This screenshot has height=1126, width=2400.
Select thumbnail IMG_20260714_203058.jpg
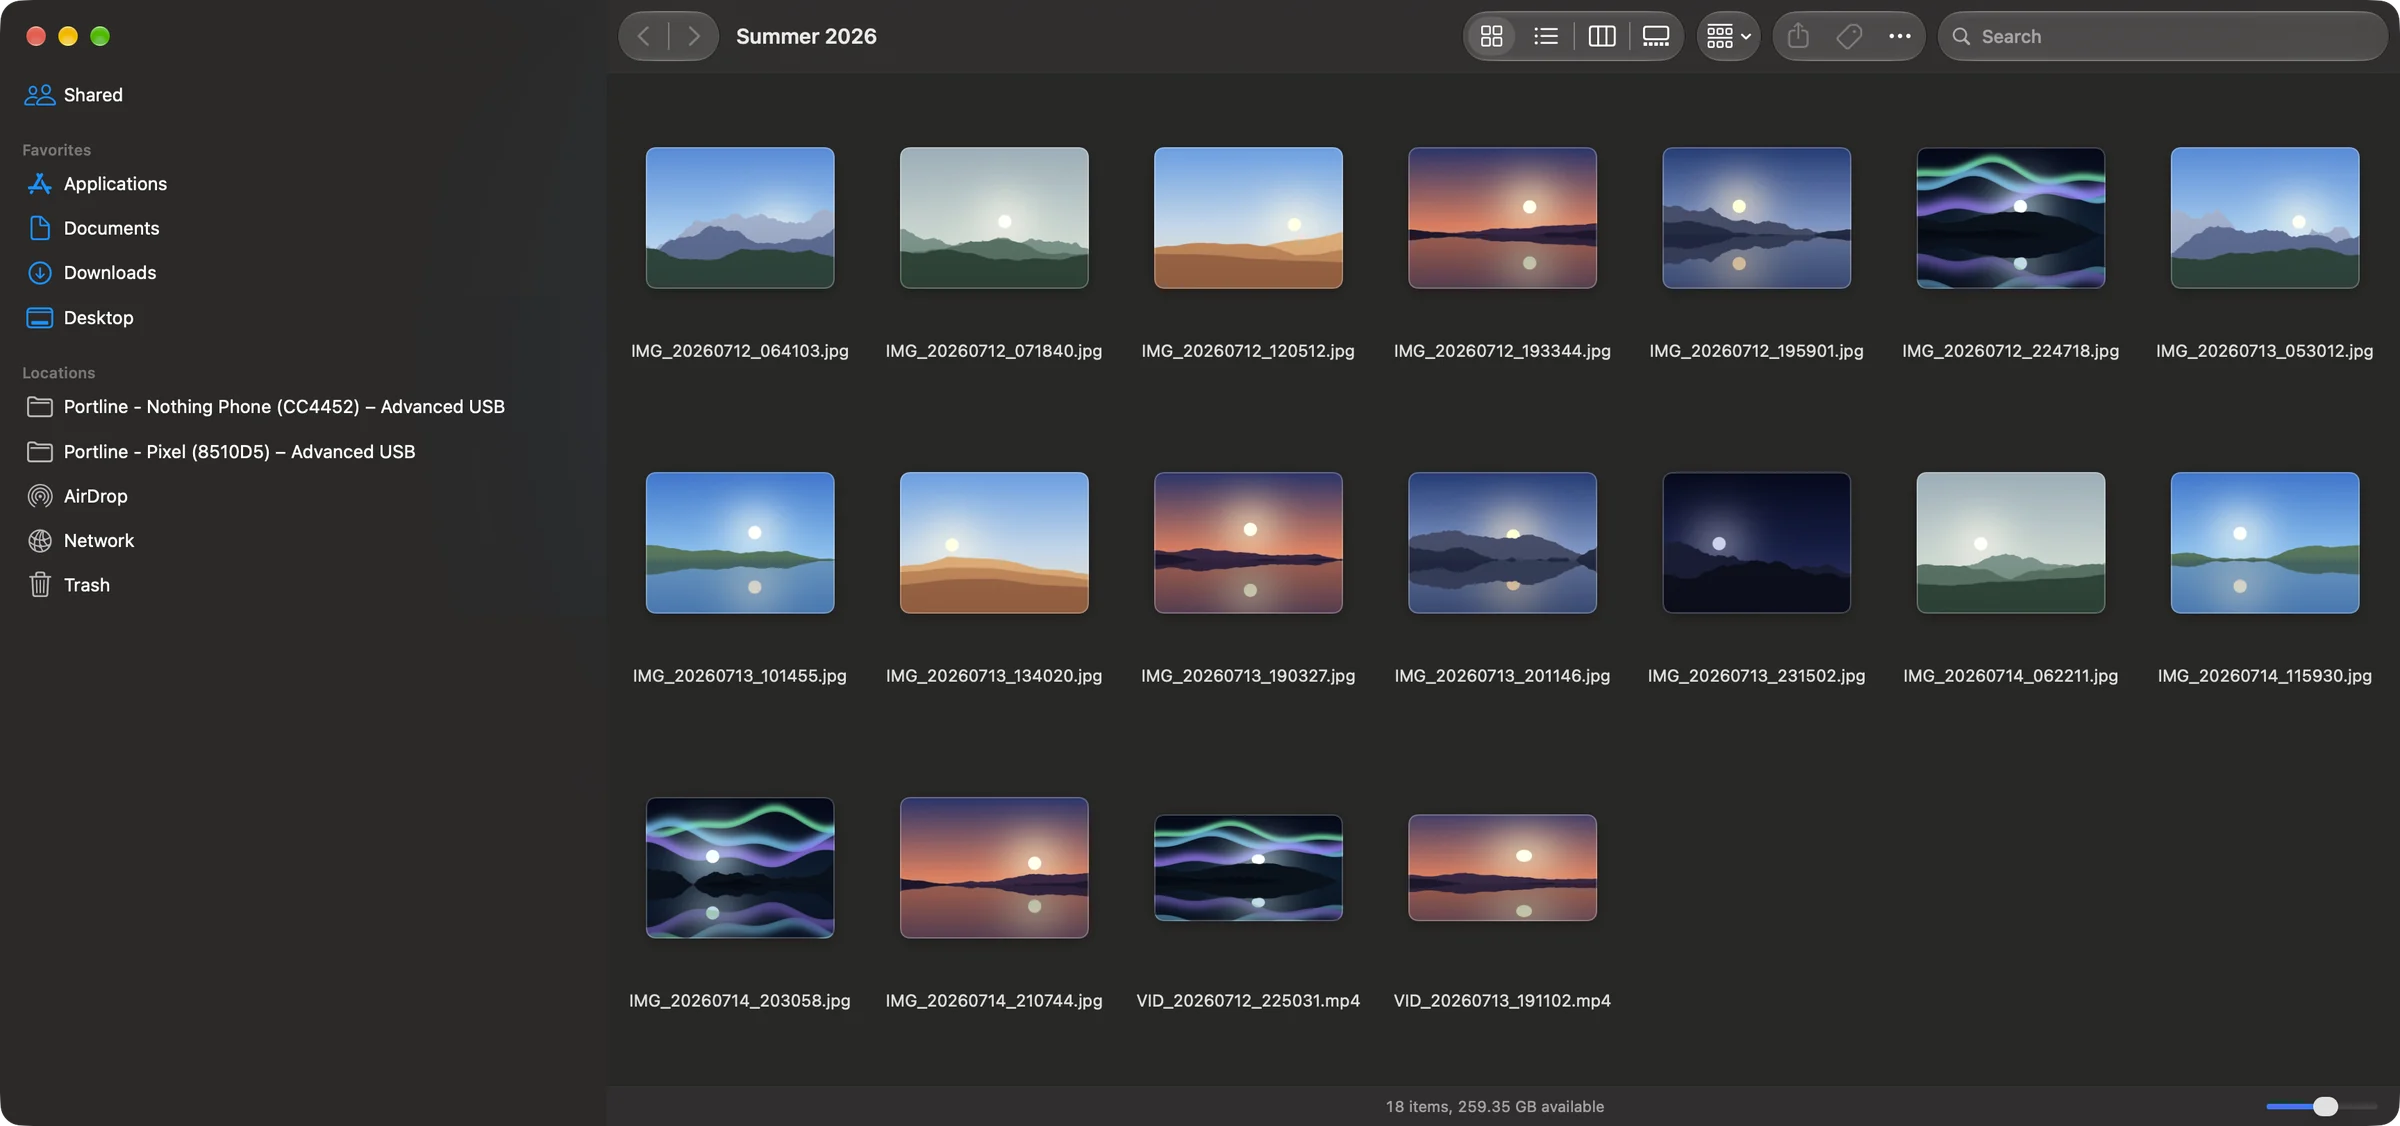(740, 868)
